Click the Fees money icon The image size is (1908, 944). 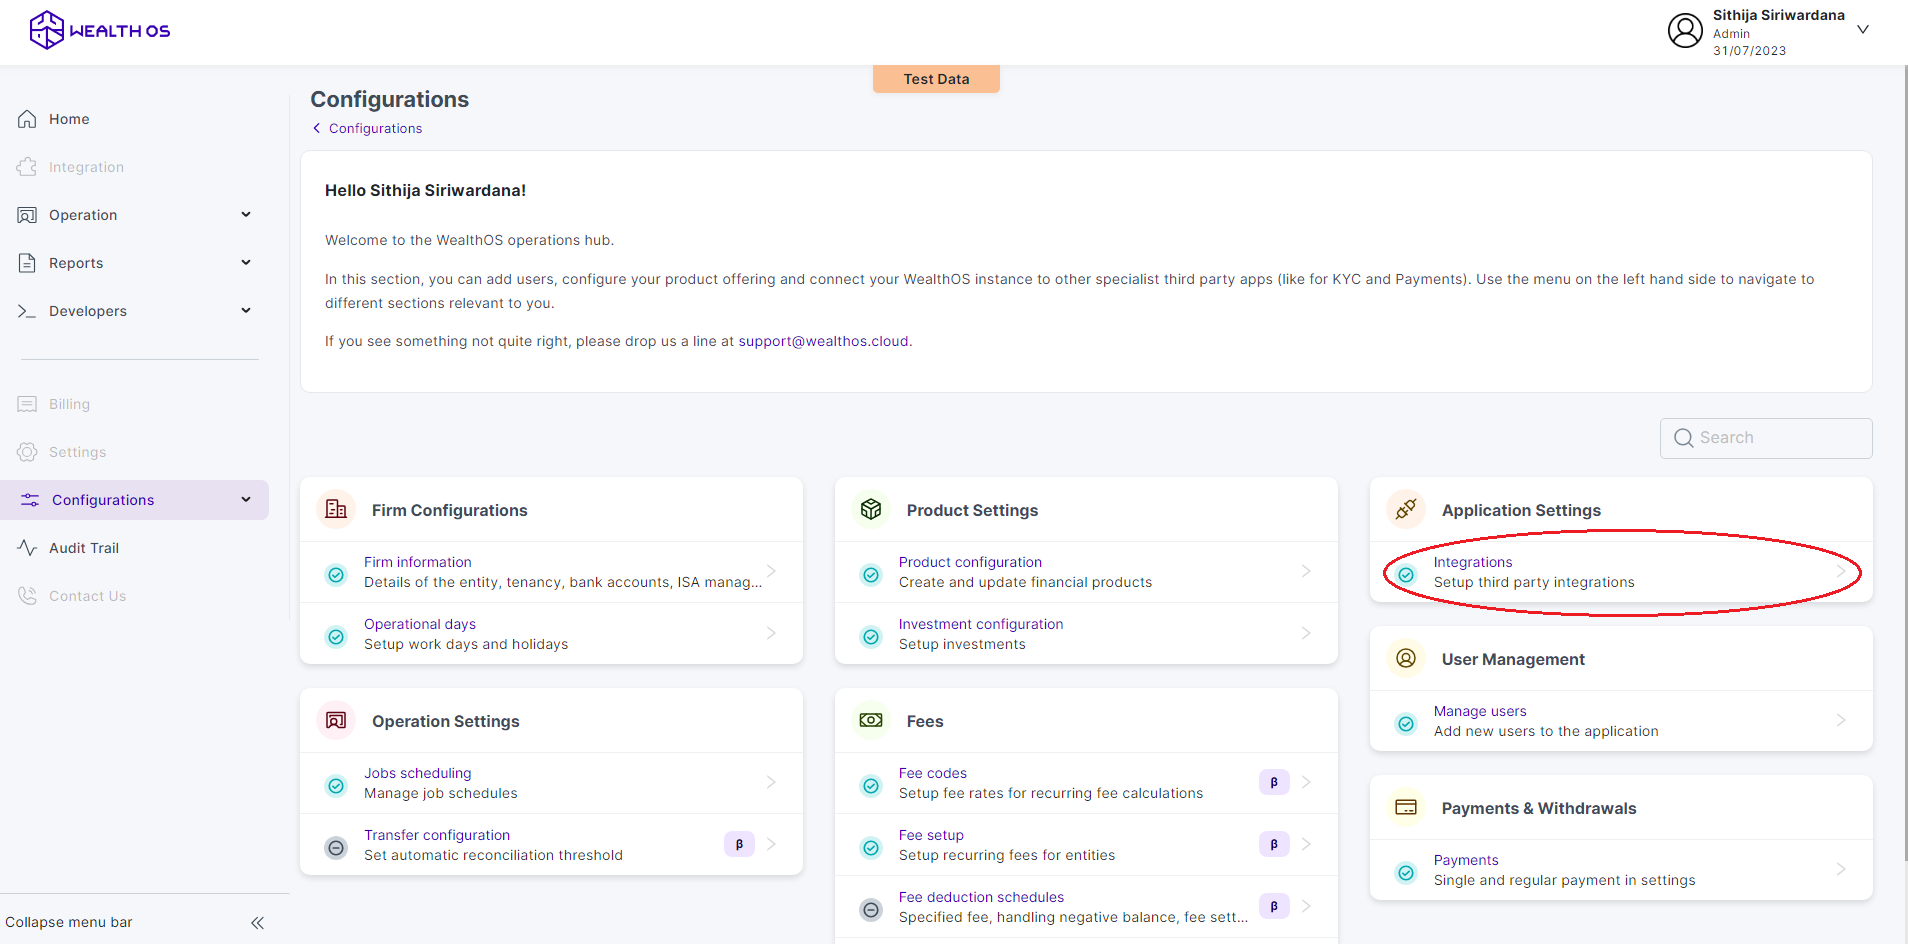point(871,720)
